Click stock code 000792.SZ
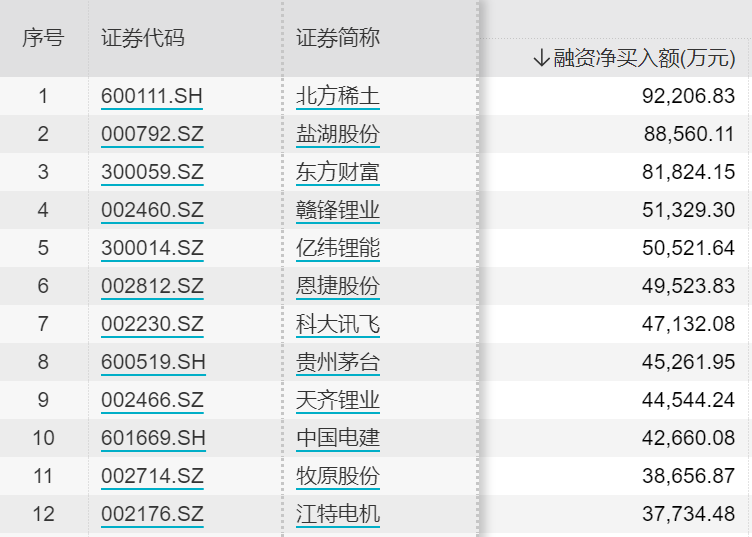Screen dimensions: 752x537 click(x=152, y=135)
